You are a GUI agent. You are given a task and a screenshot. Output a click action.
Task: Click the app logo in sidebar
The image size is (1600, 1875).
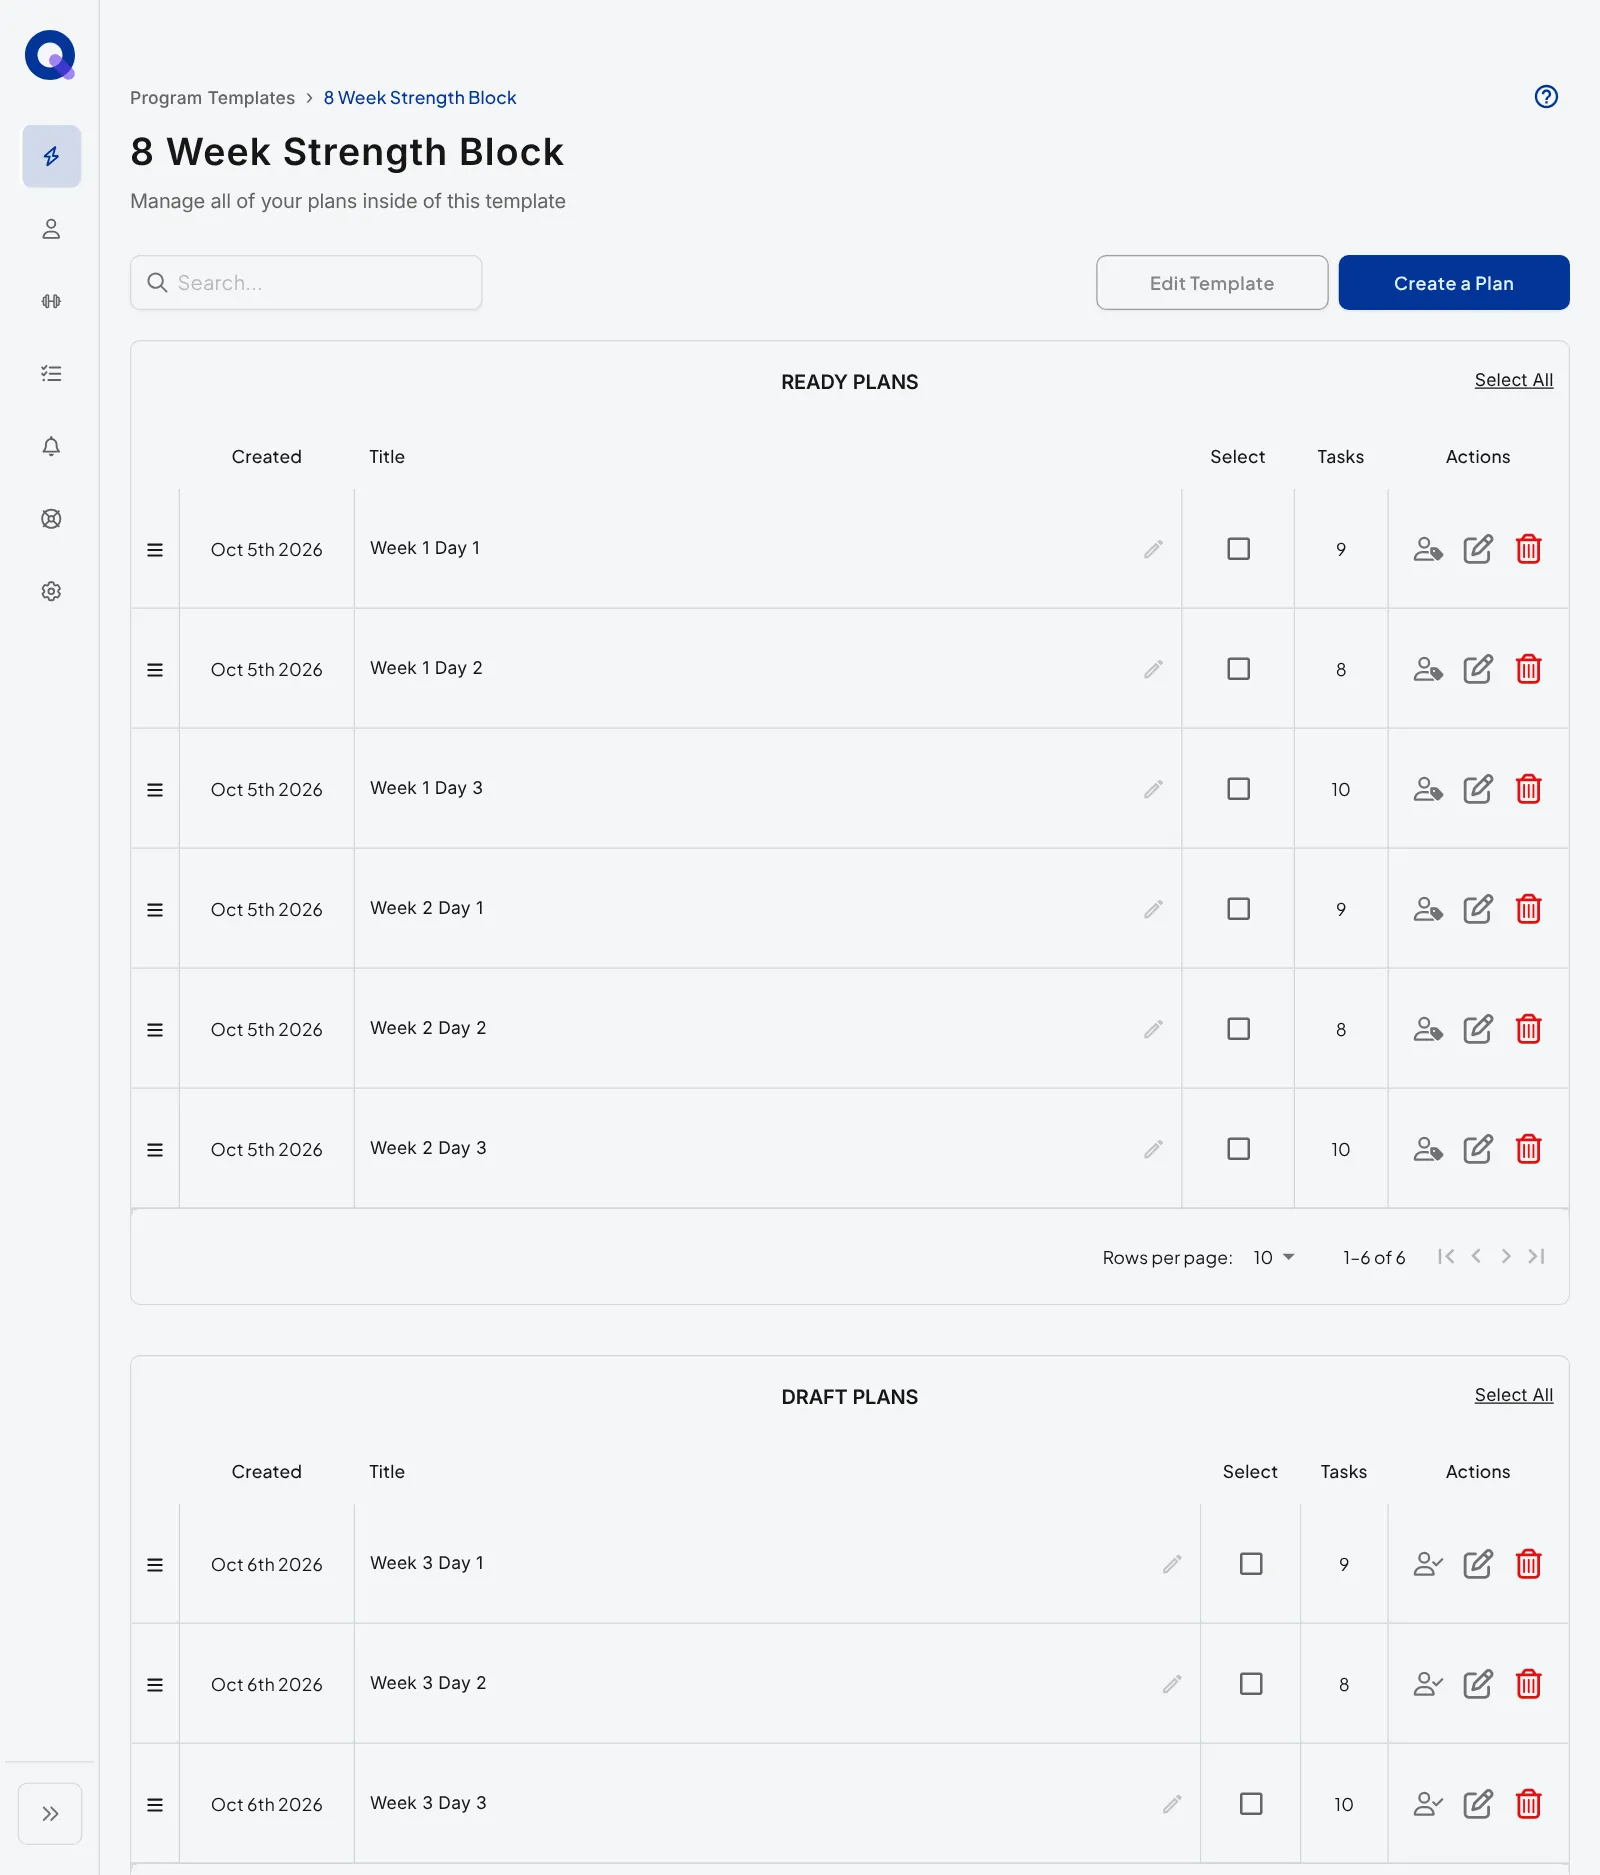pyautogui.click(x=50, y=55)
